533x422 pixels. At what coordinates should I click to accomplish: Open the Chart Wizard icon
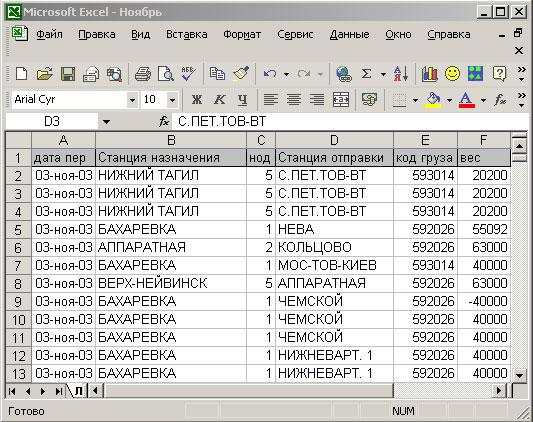pos(429,73)
